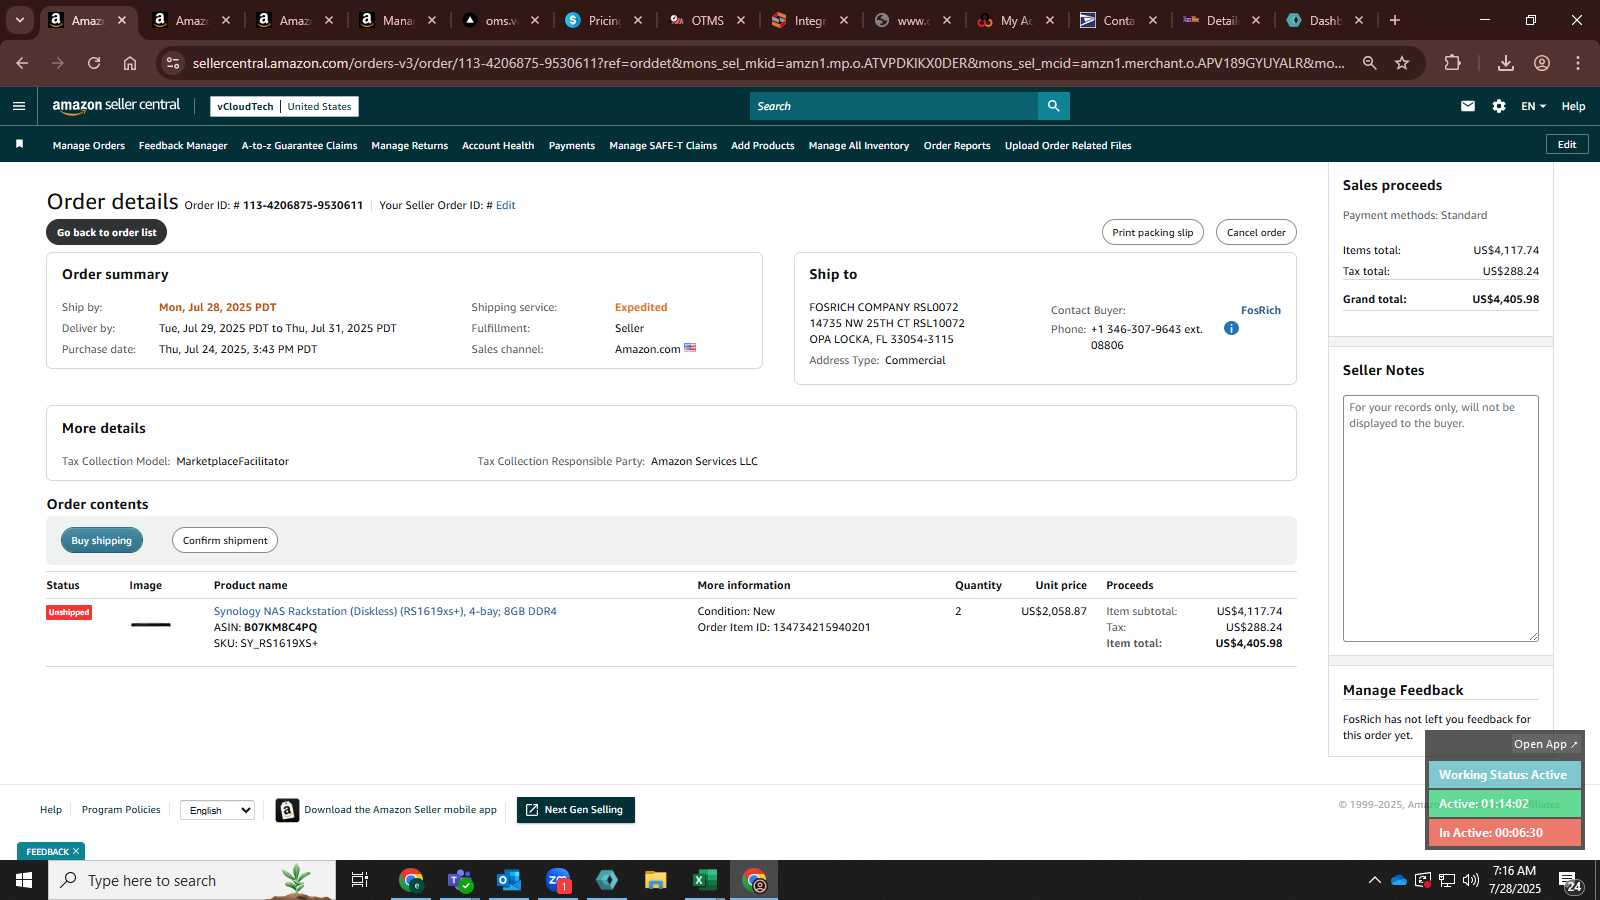The height and width of the screenshot is (900, 1600).
Task: Click in the Seller Notes text area
Action: (1440, 518)
